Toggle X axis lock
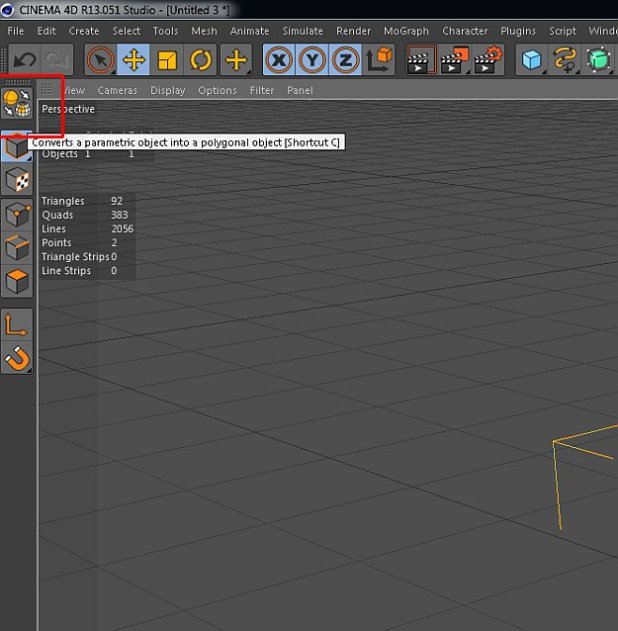This screenshot has height=631, width=618. [279, 60]
